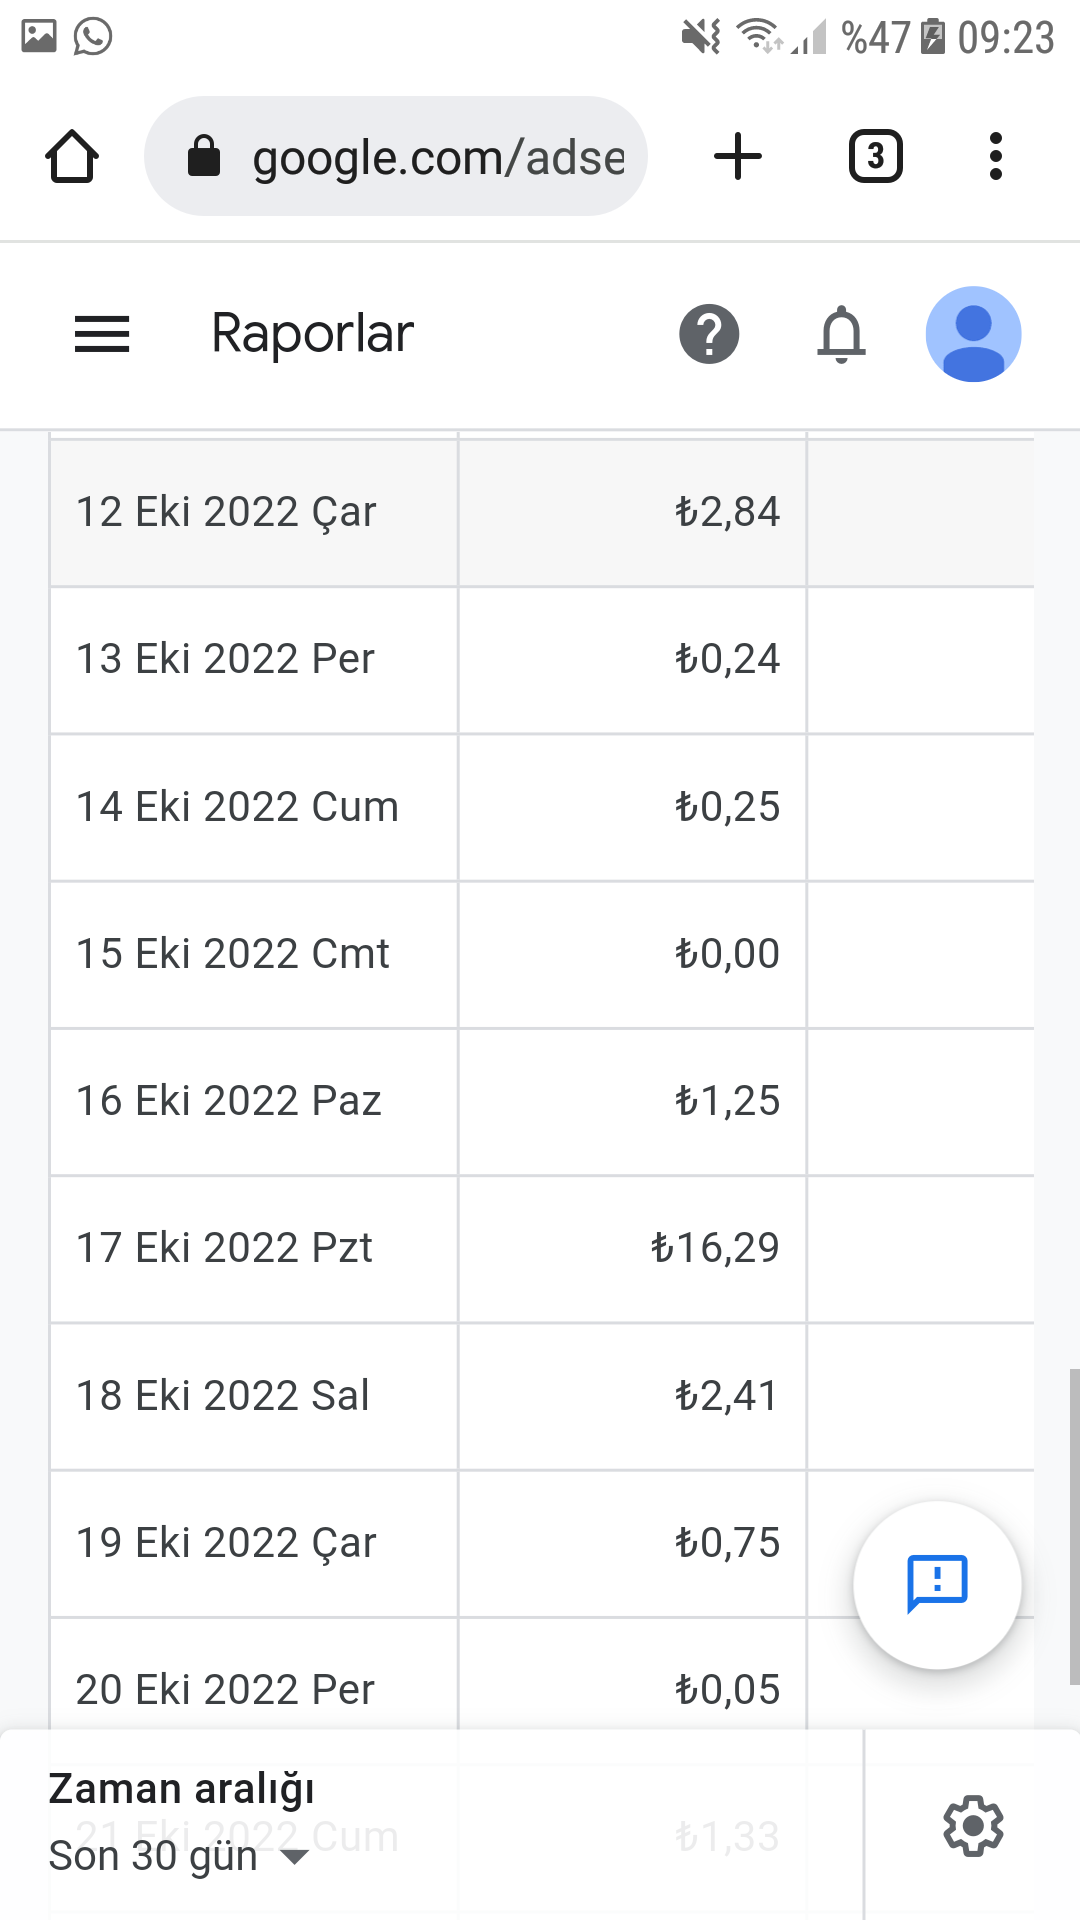Open the hamburger navigation menu

click(102, 334)
